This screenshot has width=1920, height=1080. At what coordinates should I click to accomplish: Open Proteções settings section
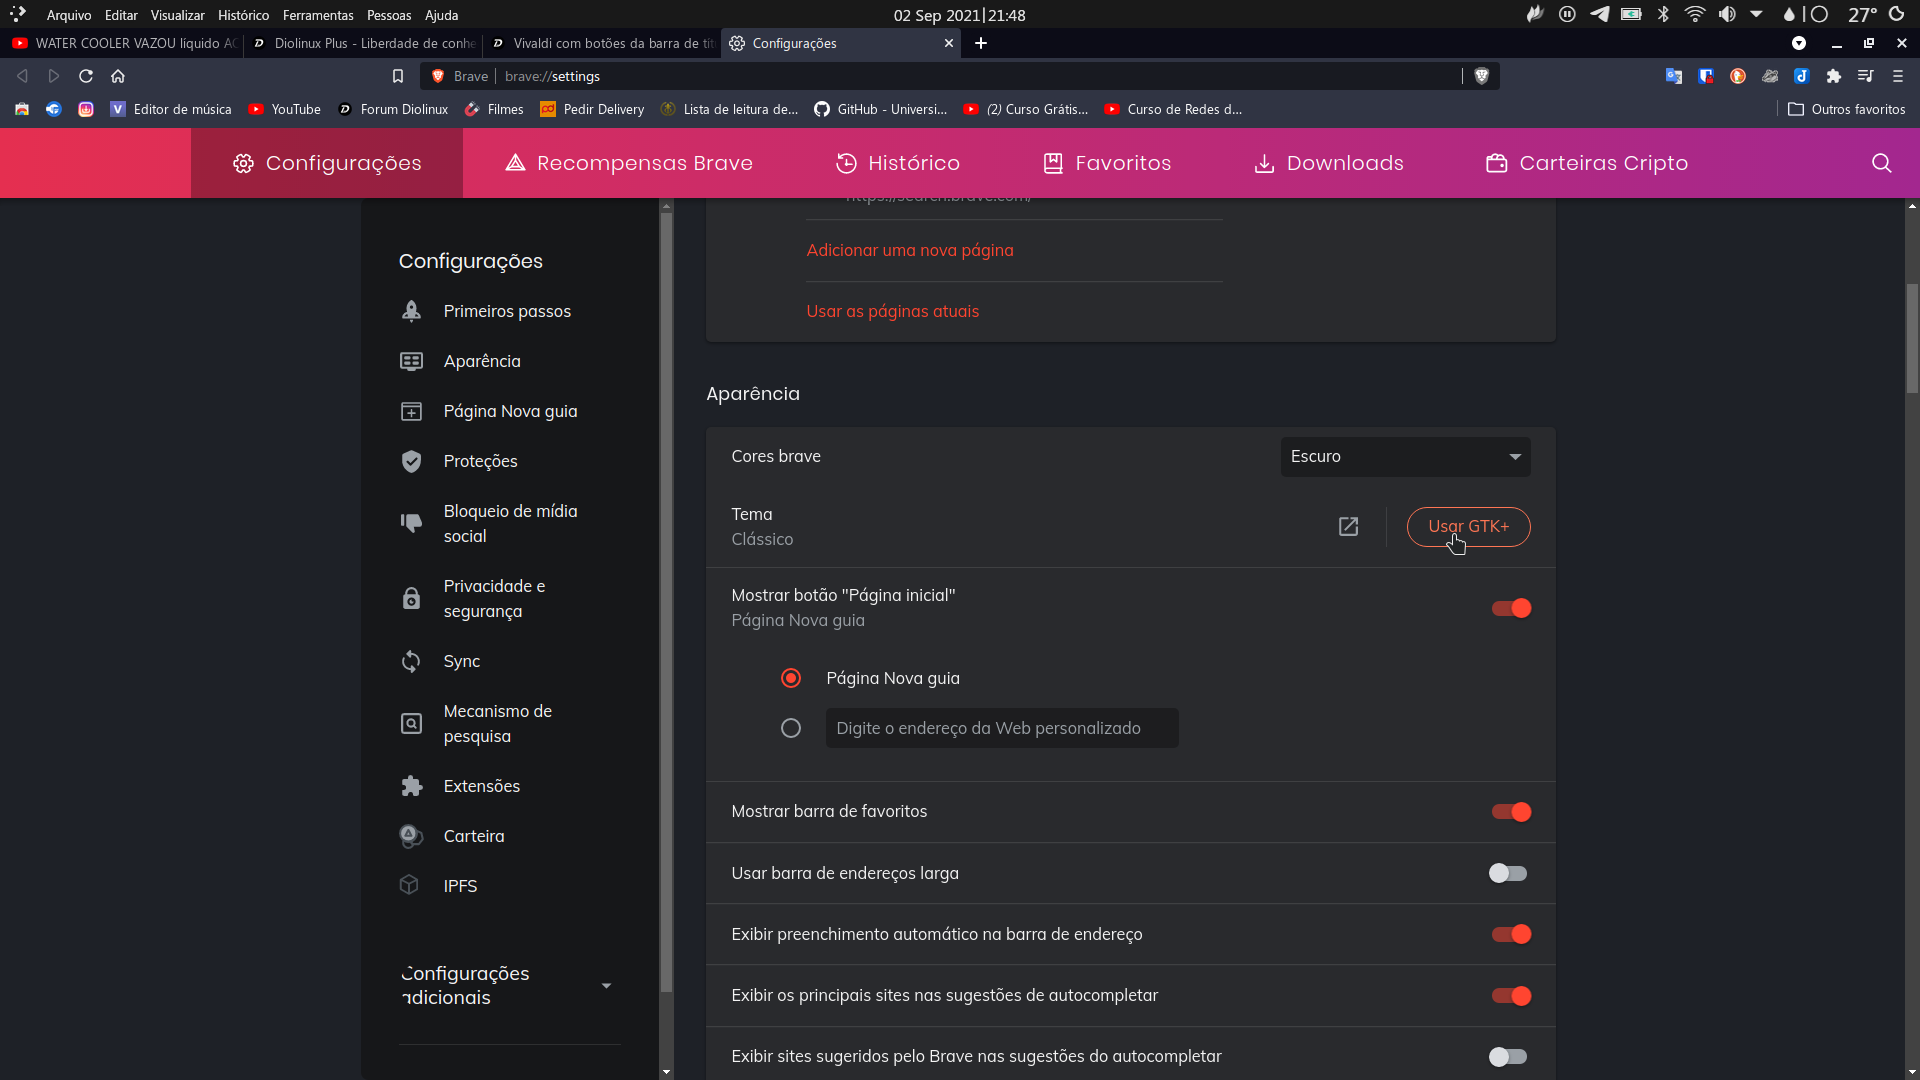(459, 461)
